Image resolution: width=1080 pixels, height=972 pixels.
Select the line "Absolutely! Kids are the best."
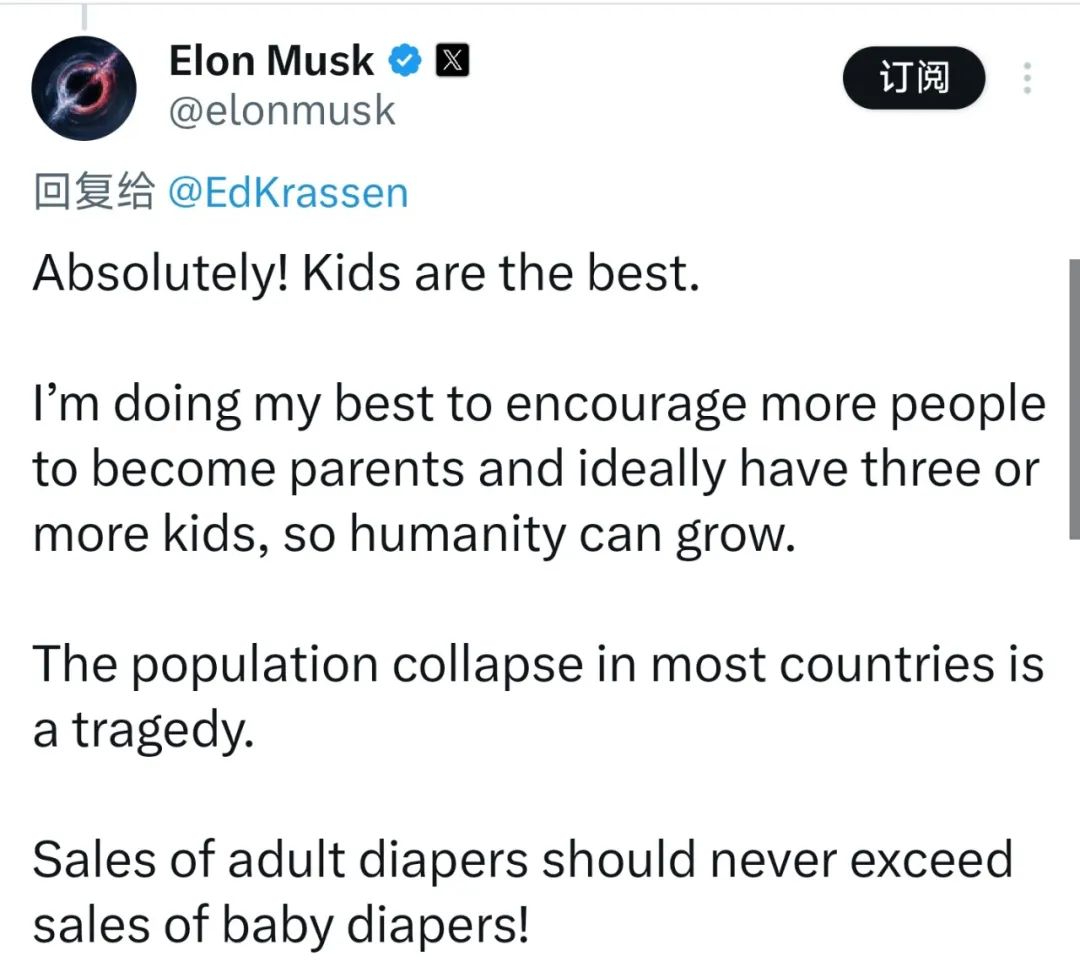(366, 273)
